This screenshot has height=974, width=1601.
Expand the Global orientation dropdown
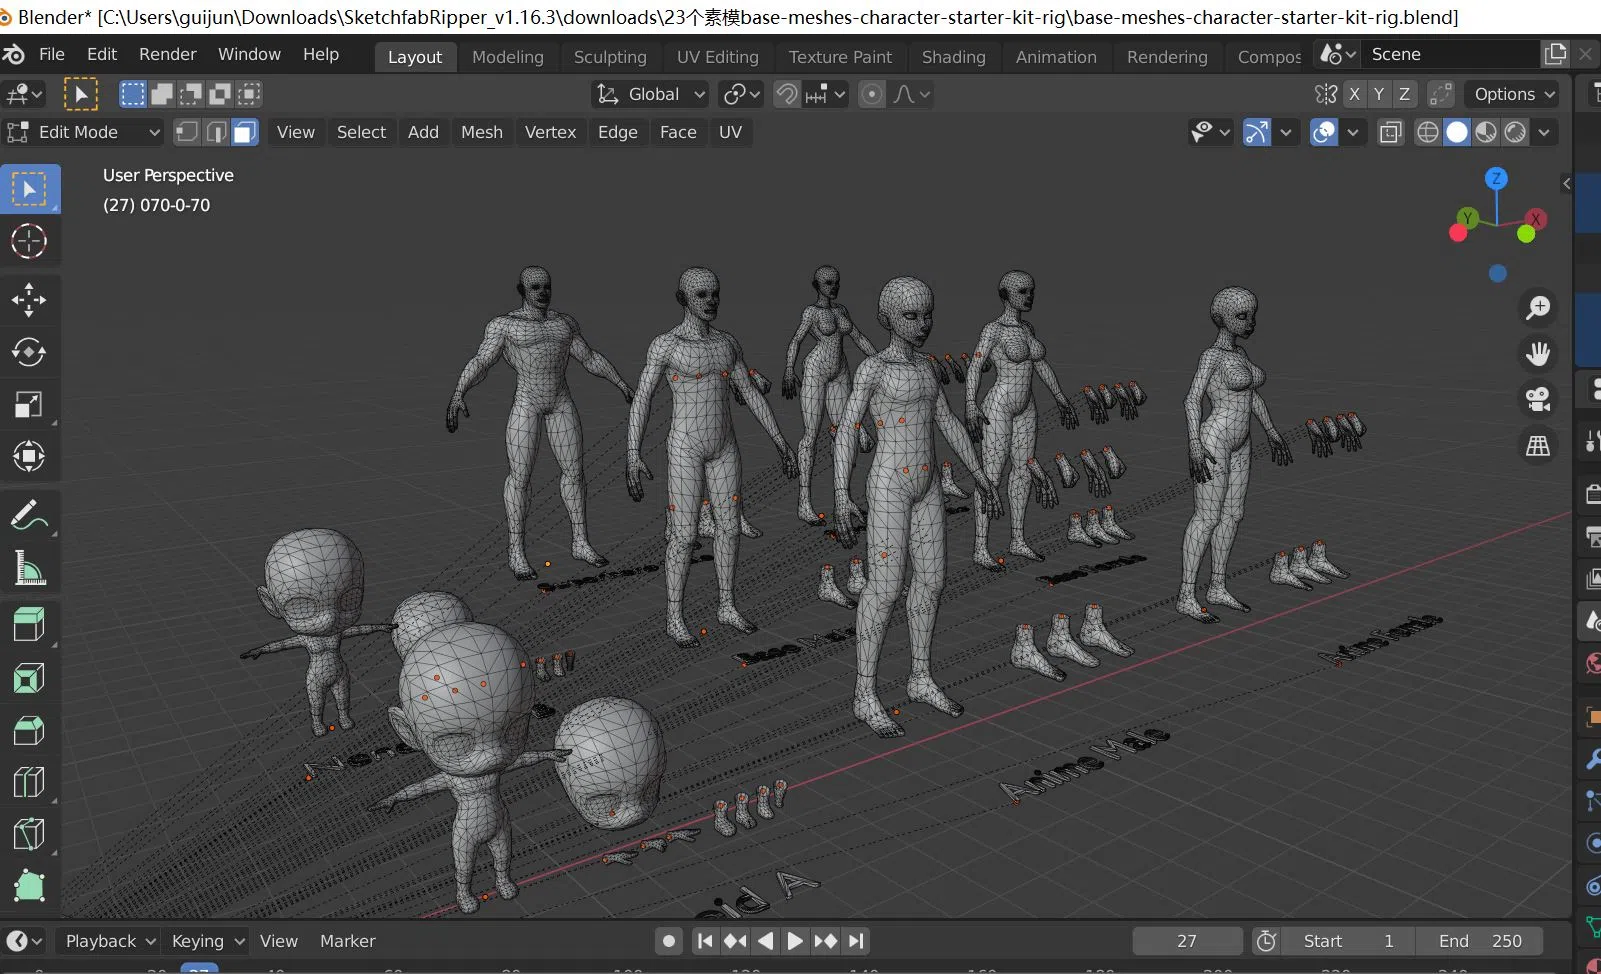pos(652,94)
